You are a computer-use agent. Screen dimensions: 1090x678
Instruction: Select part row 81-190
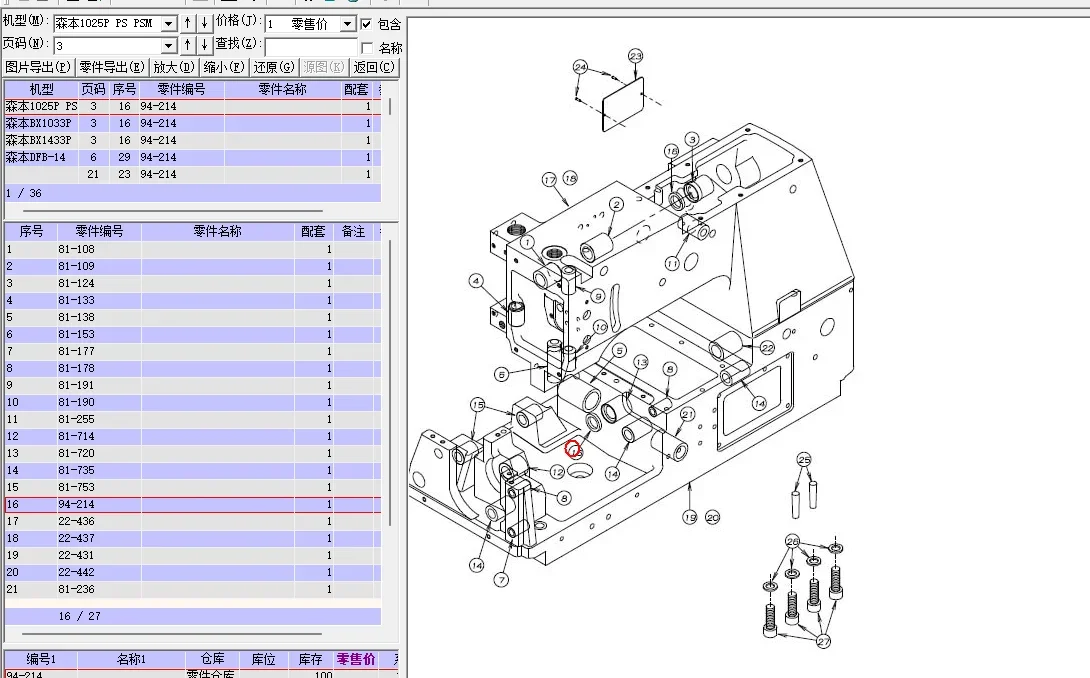(x=193, y=402)
